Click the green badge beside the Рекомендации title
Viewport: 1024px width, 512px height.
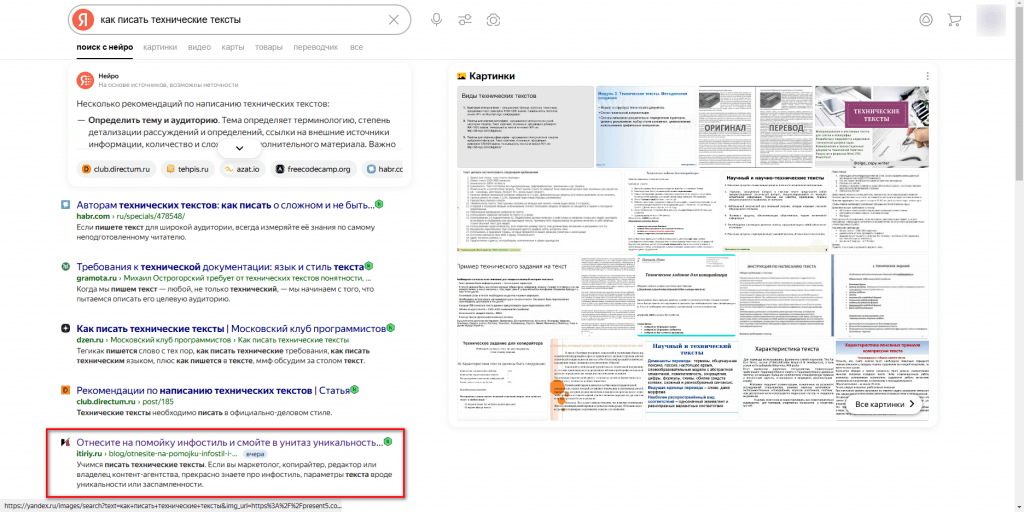tap(356, 389)
